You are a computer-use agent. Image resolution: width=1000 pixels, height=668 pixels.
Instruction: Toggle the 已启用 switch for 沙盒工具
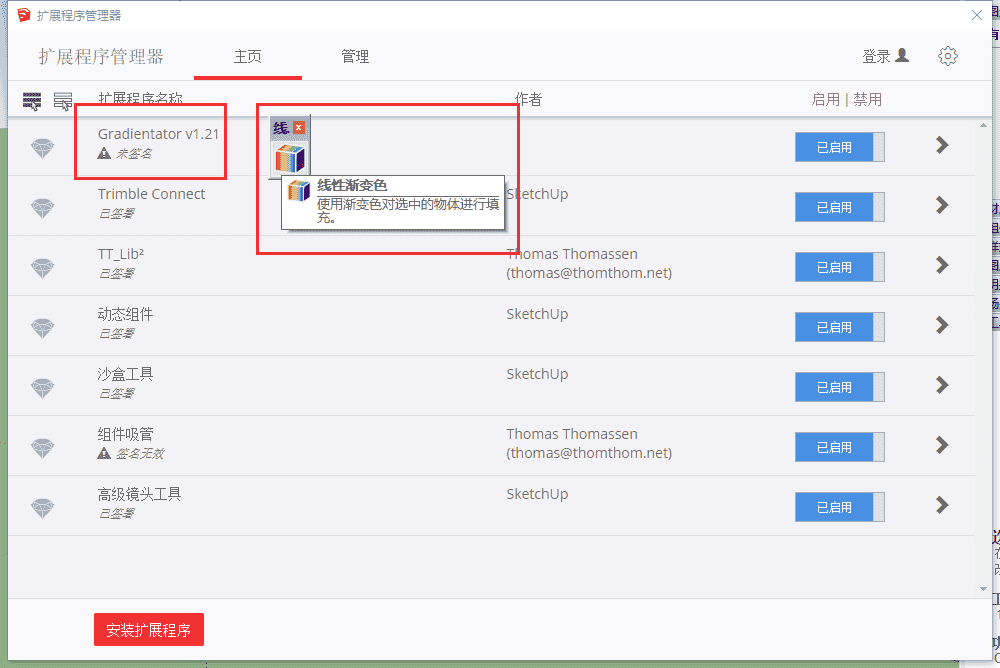tap(839, 387)
